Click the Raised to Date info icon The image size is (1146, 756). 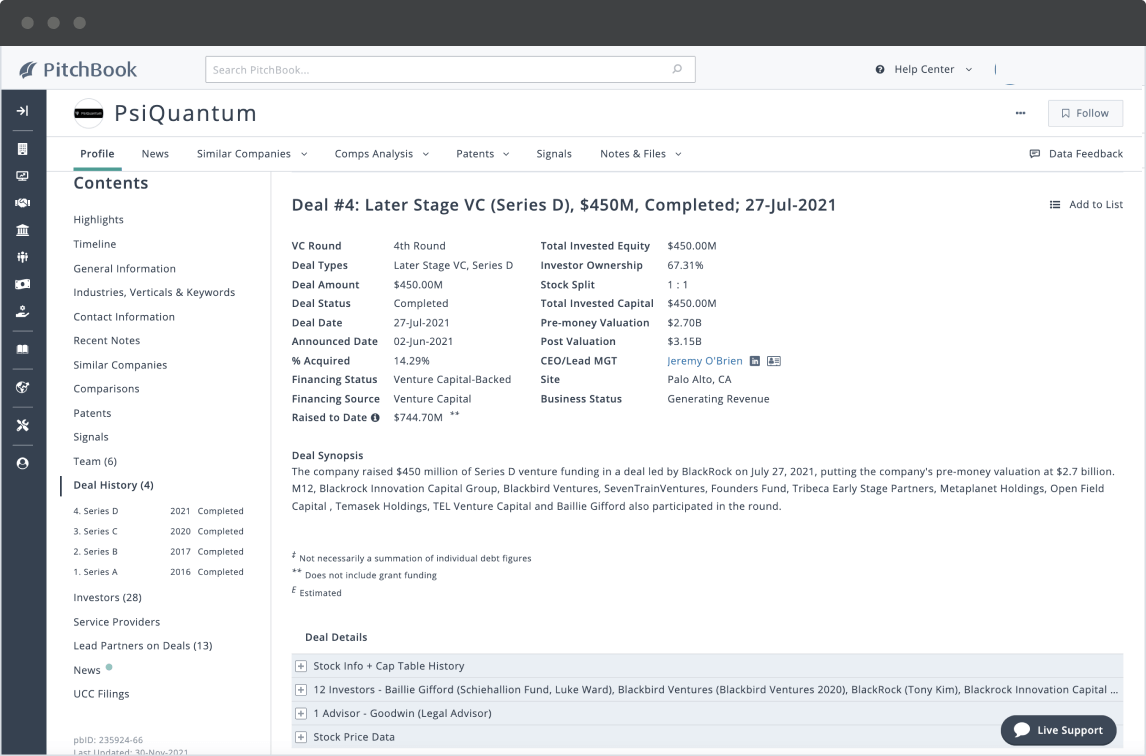375,418
